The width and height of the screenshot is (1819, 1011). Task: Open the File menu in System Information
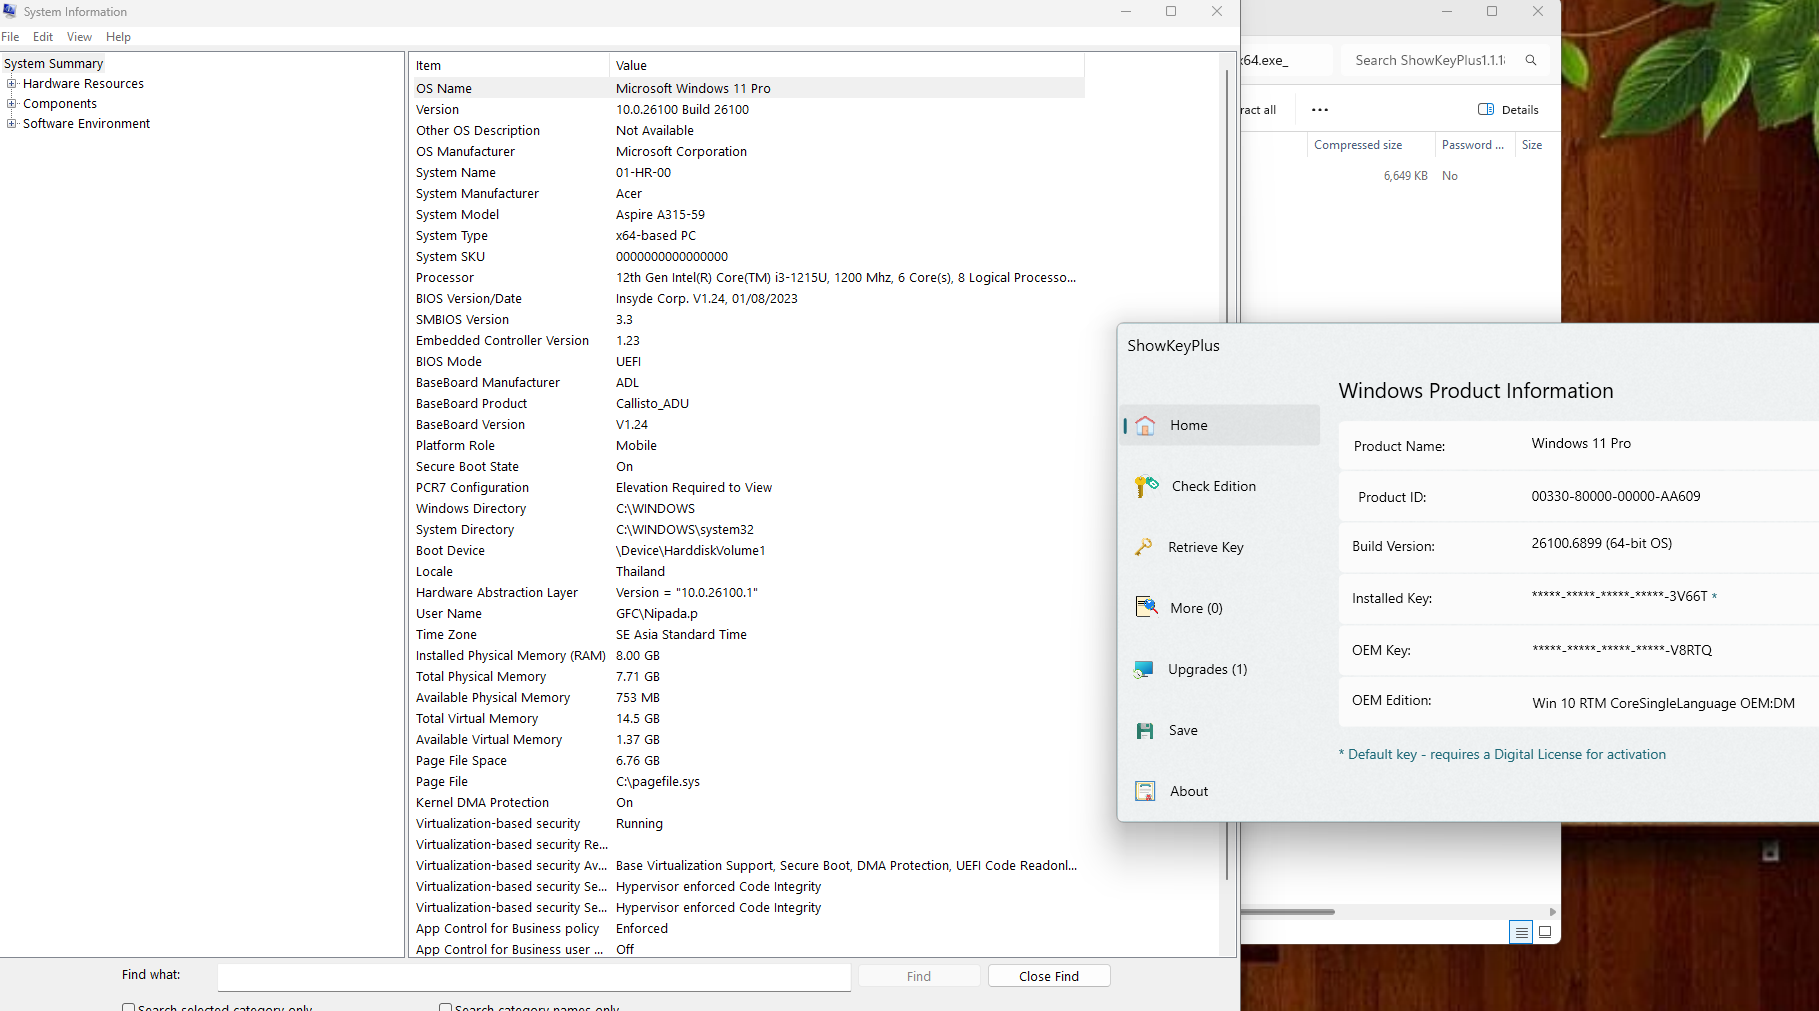(x=10, y=37)
